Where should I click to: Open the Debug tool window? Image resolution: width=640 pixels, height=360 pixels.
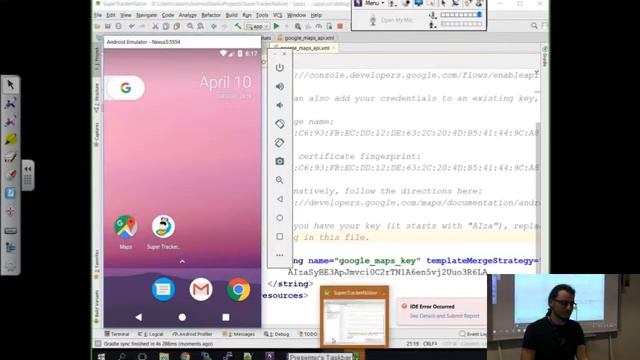point(277,334)
